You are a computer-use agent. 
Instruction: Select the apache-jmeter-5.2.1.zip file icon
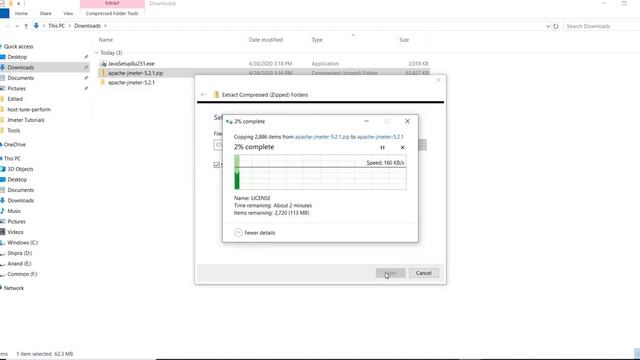point(103,73)
